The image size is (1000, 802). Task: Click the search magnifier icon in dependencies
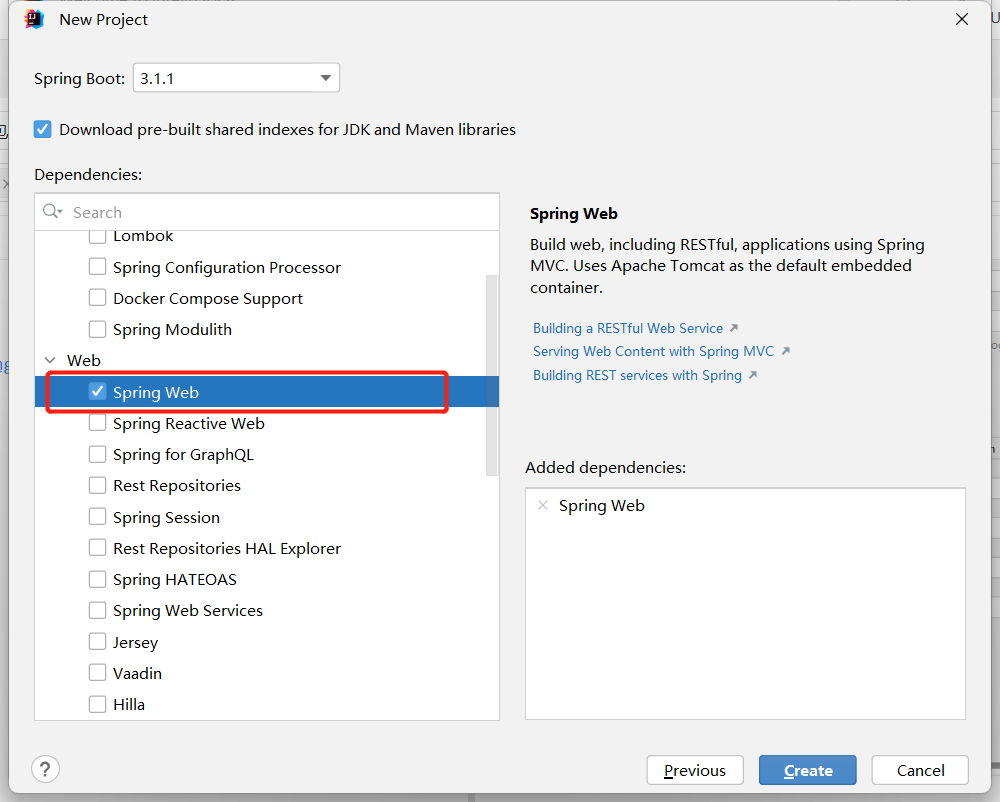(x=51, y=212)
